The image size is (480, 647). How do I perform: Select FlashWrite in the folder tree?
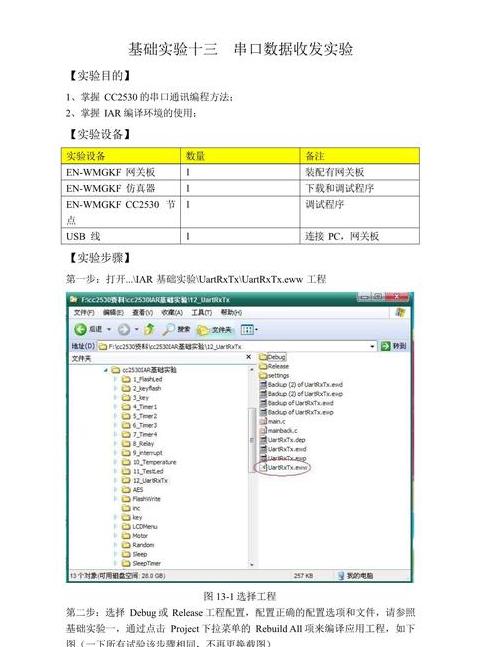pyautogui.click(x=142, y=499)
